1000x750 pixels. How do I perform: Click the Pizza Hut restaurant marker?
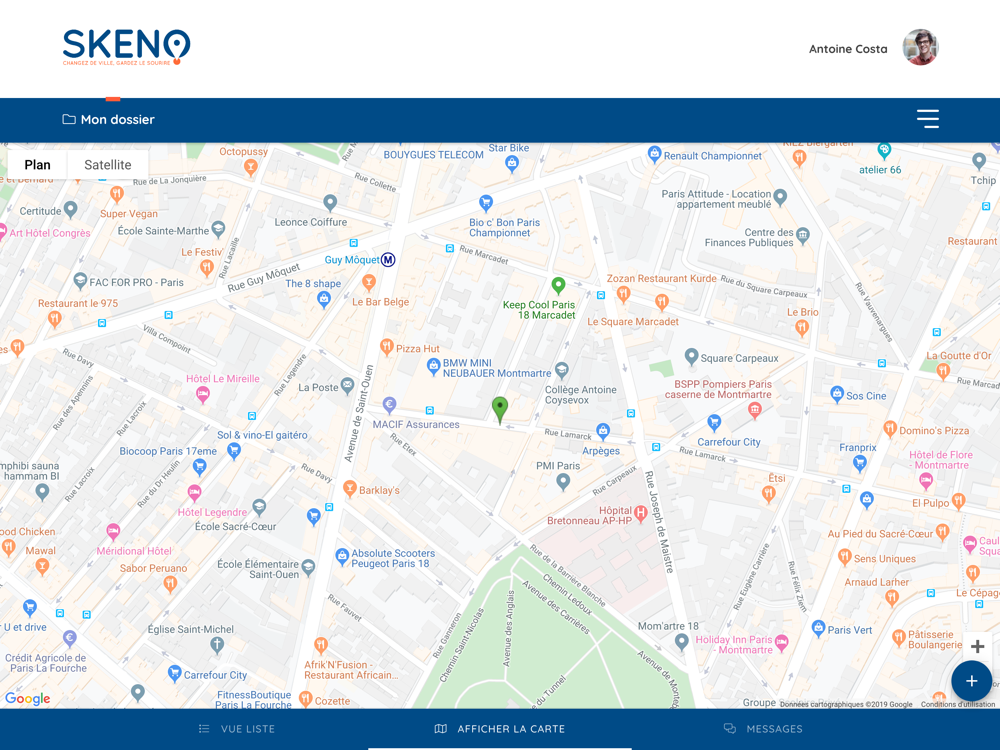click(386, 347)
